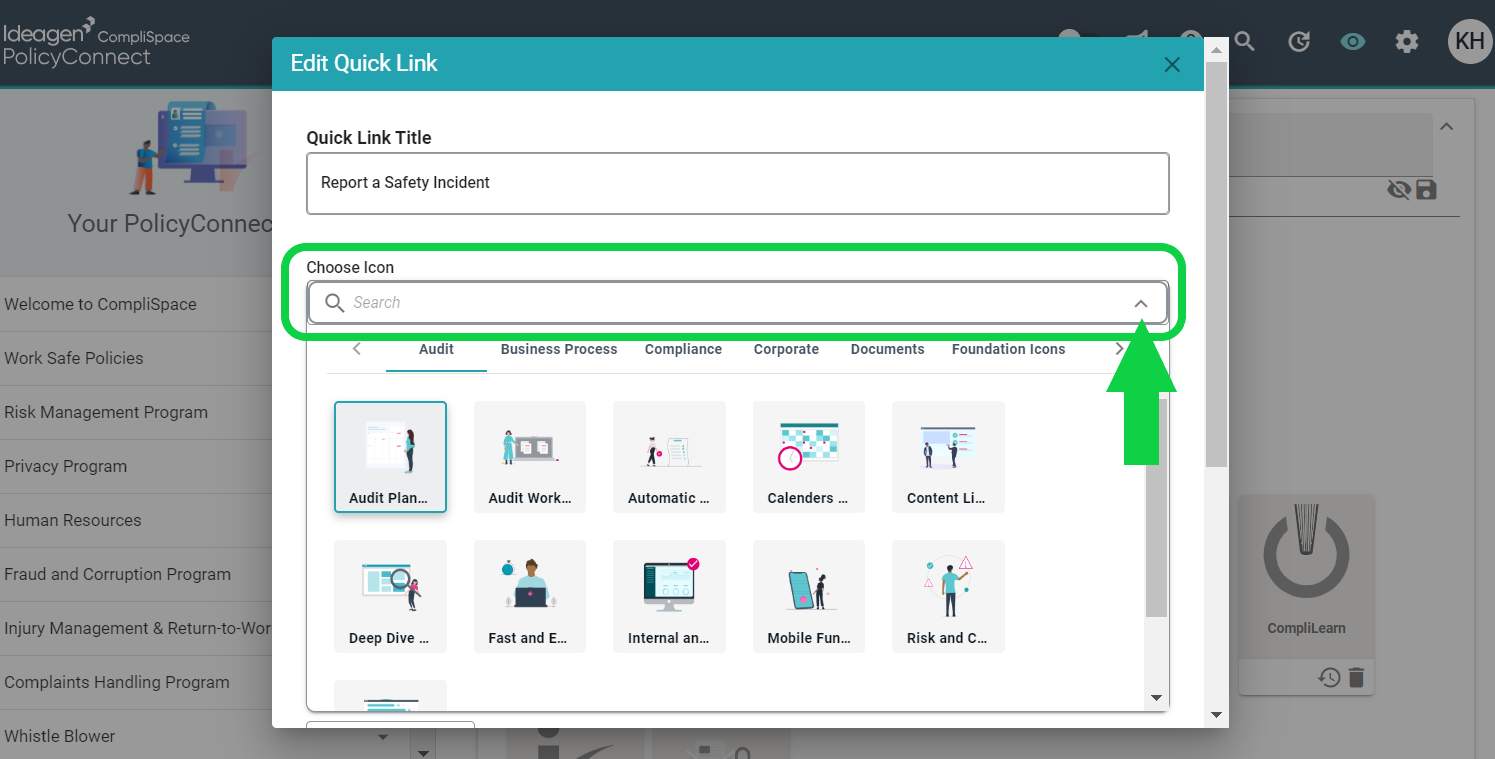
Task: Open settings gear in the header
Action: (x=1407, y=41)
